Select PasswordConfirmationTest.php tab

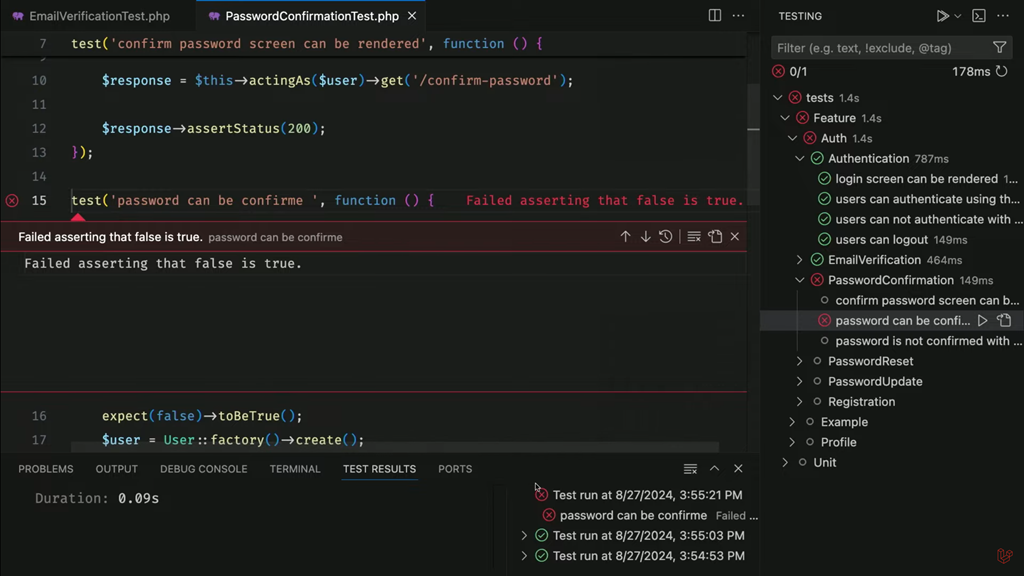312,16
